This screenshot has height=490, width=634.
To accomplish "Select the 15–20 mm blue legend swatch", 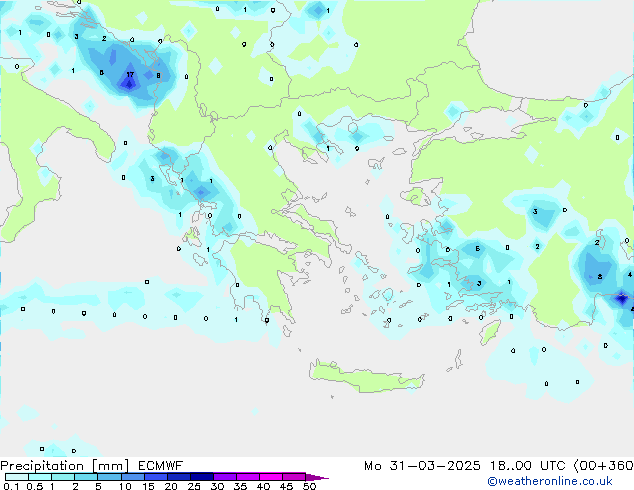I will [x=156, y=477].
